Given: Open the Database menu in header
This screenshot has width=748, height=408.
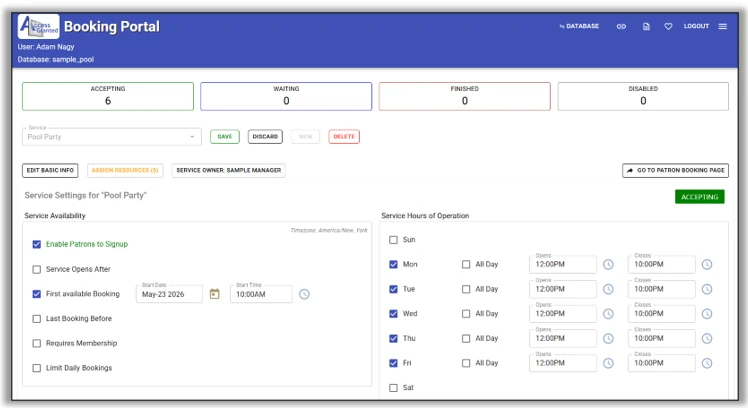Looking at the screenshot, I should coord(579,26).
